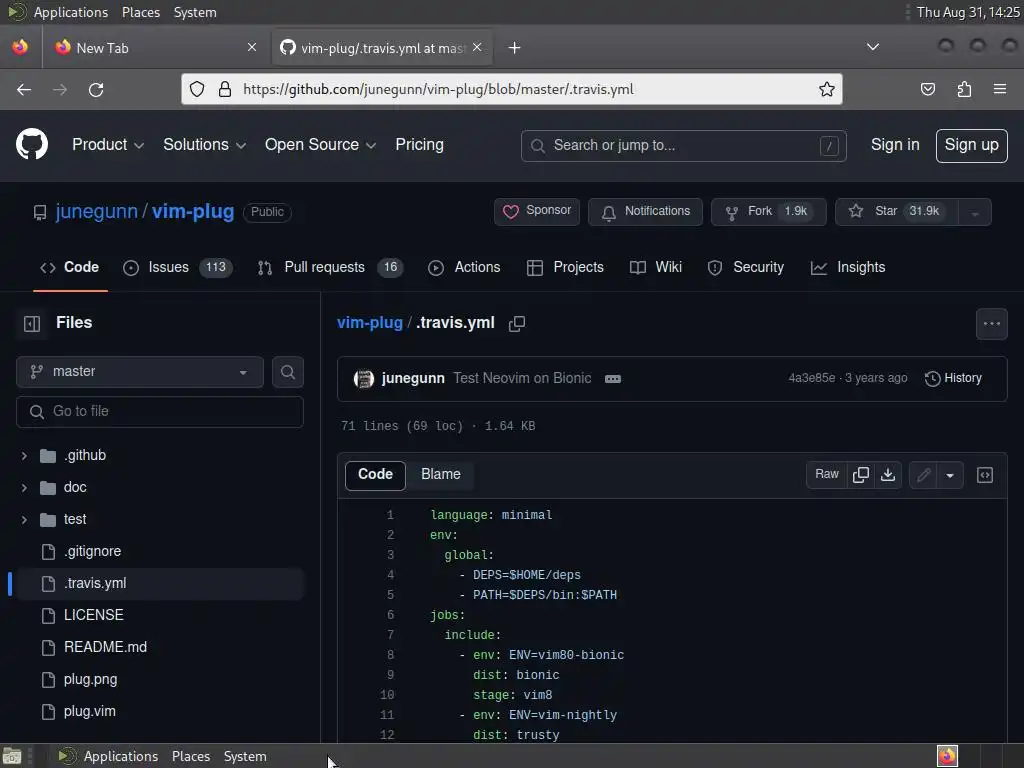Viewport: 1024px width, 768px height.
Task: Click the file tree search icon button
Action: point(288,372)
